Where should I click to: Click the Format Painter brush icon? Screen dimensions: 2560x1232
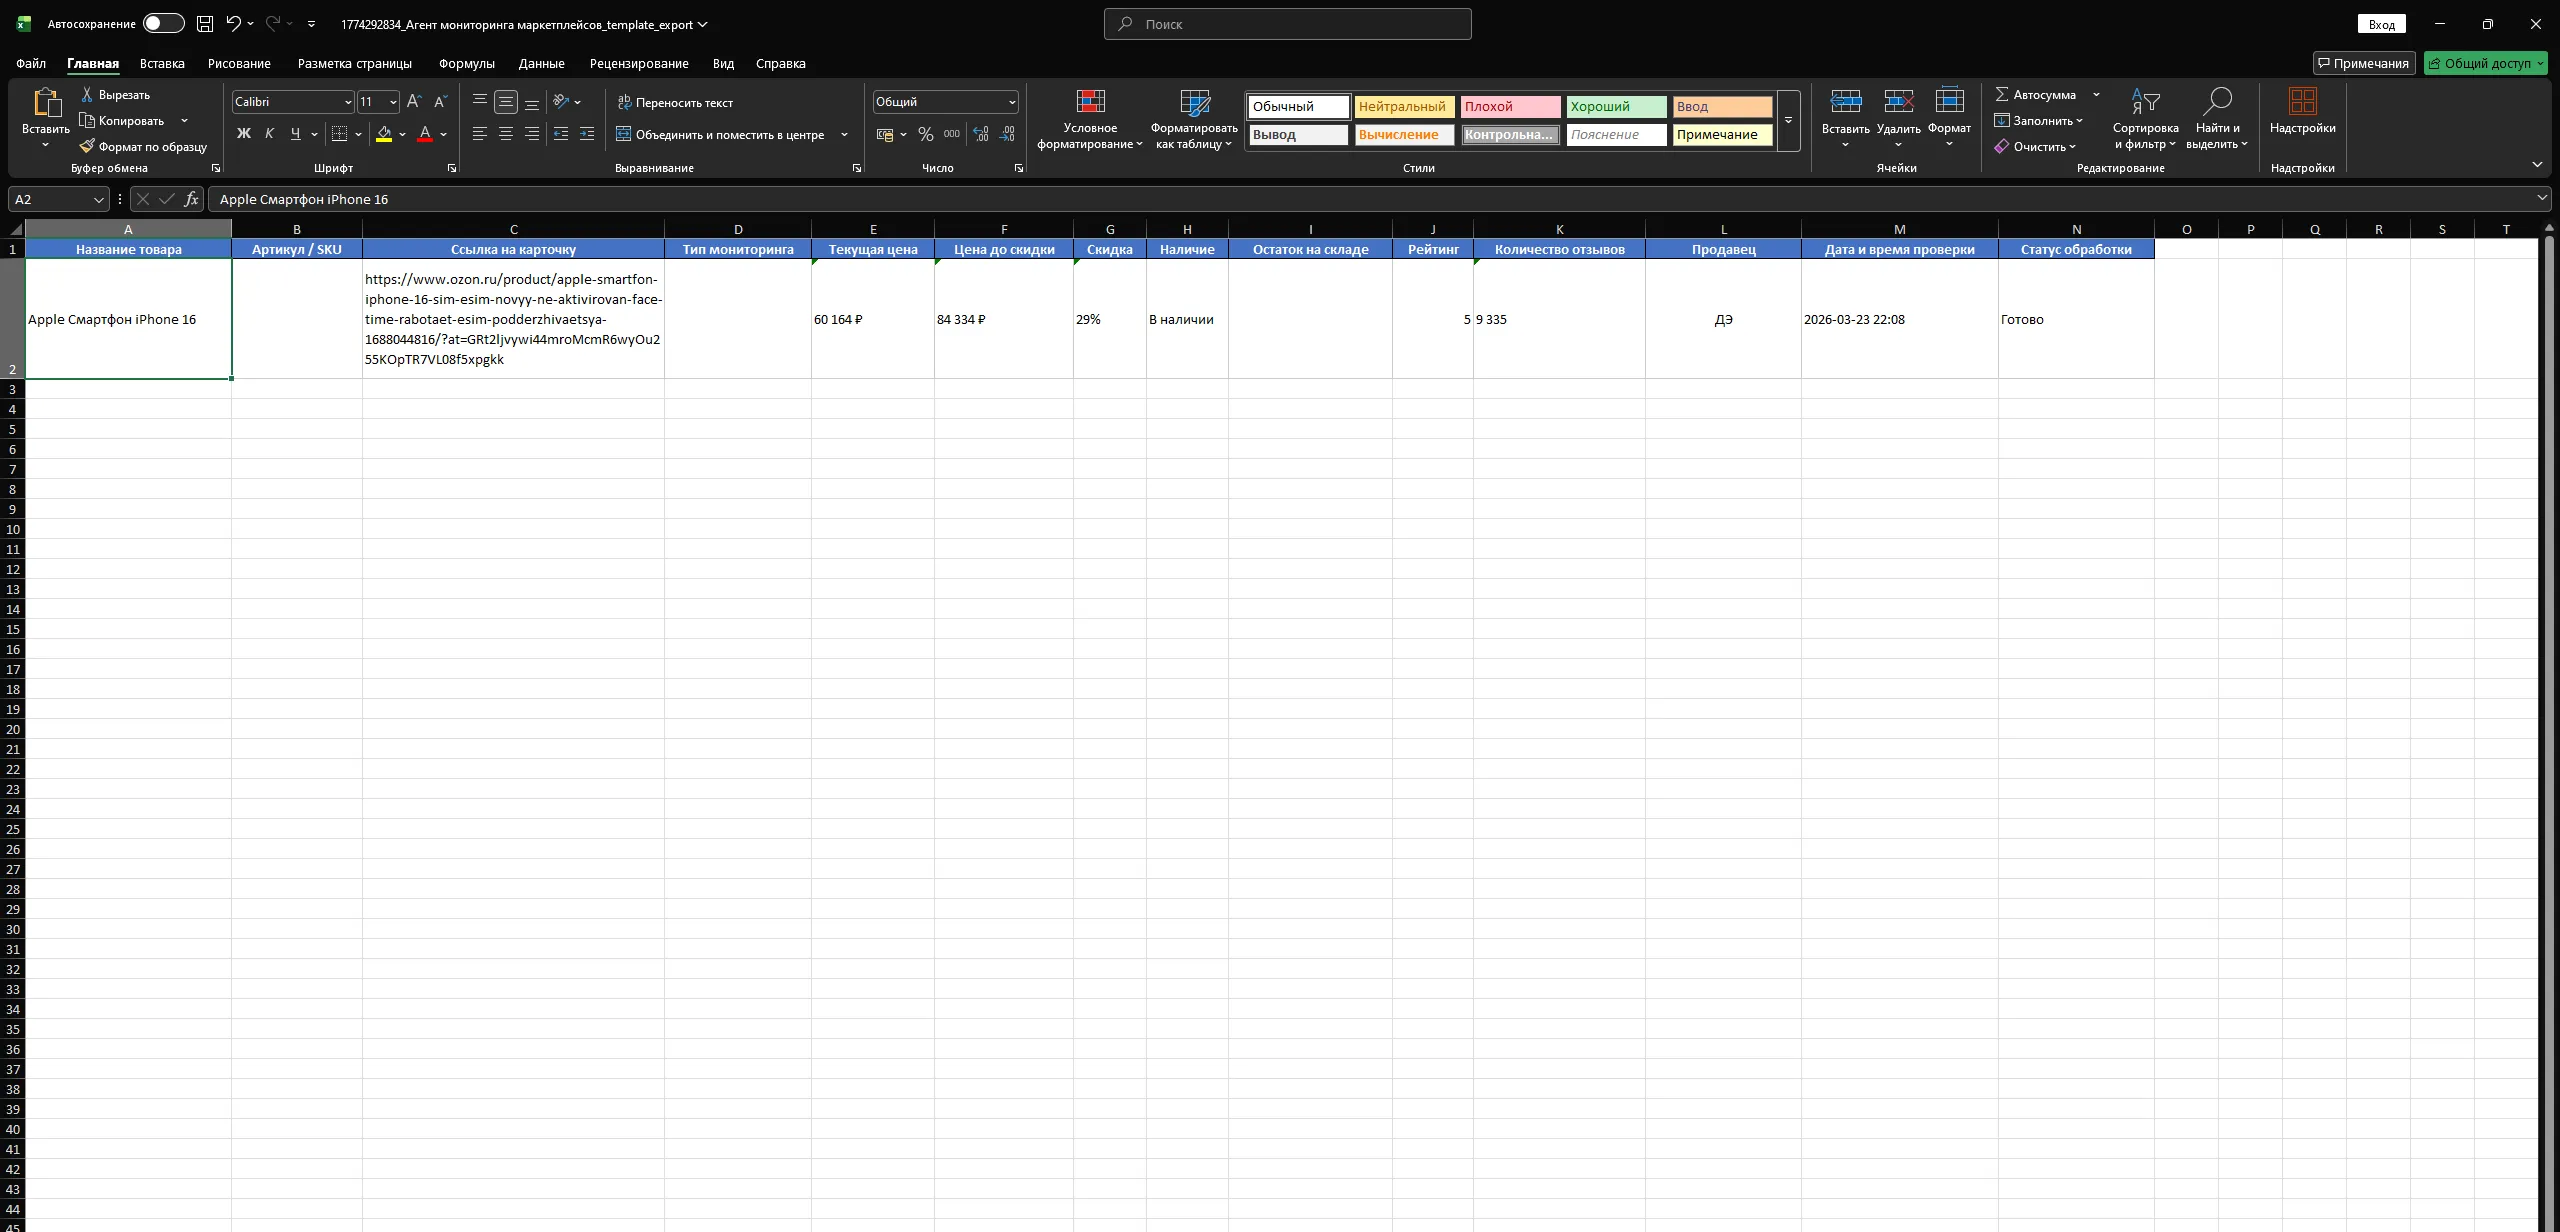coord(87,146)
